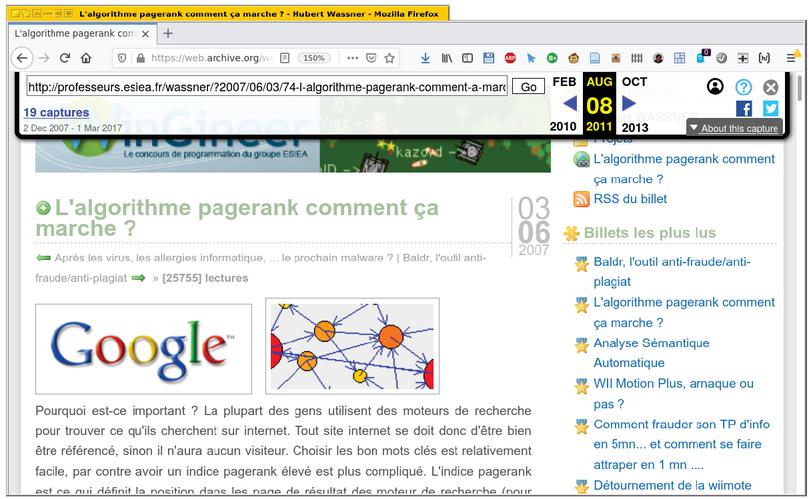Viewport: 809px width, 499px height.
Task: Click the orange box extension icon
Action: (616, 58)
